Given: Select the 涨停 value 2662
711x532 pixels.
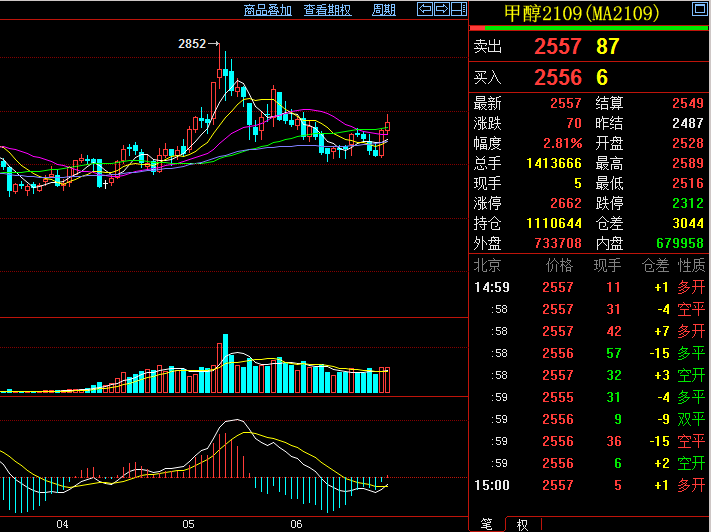Looking at the screenshot, I should coord(566,203).
